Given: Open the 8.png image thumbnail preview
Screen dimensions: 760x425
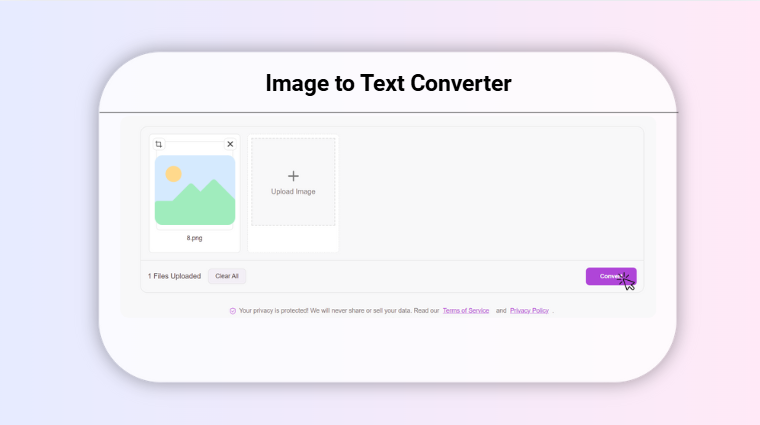Looking at the screenshot, I should (195, 190).
